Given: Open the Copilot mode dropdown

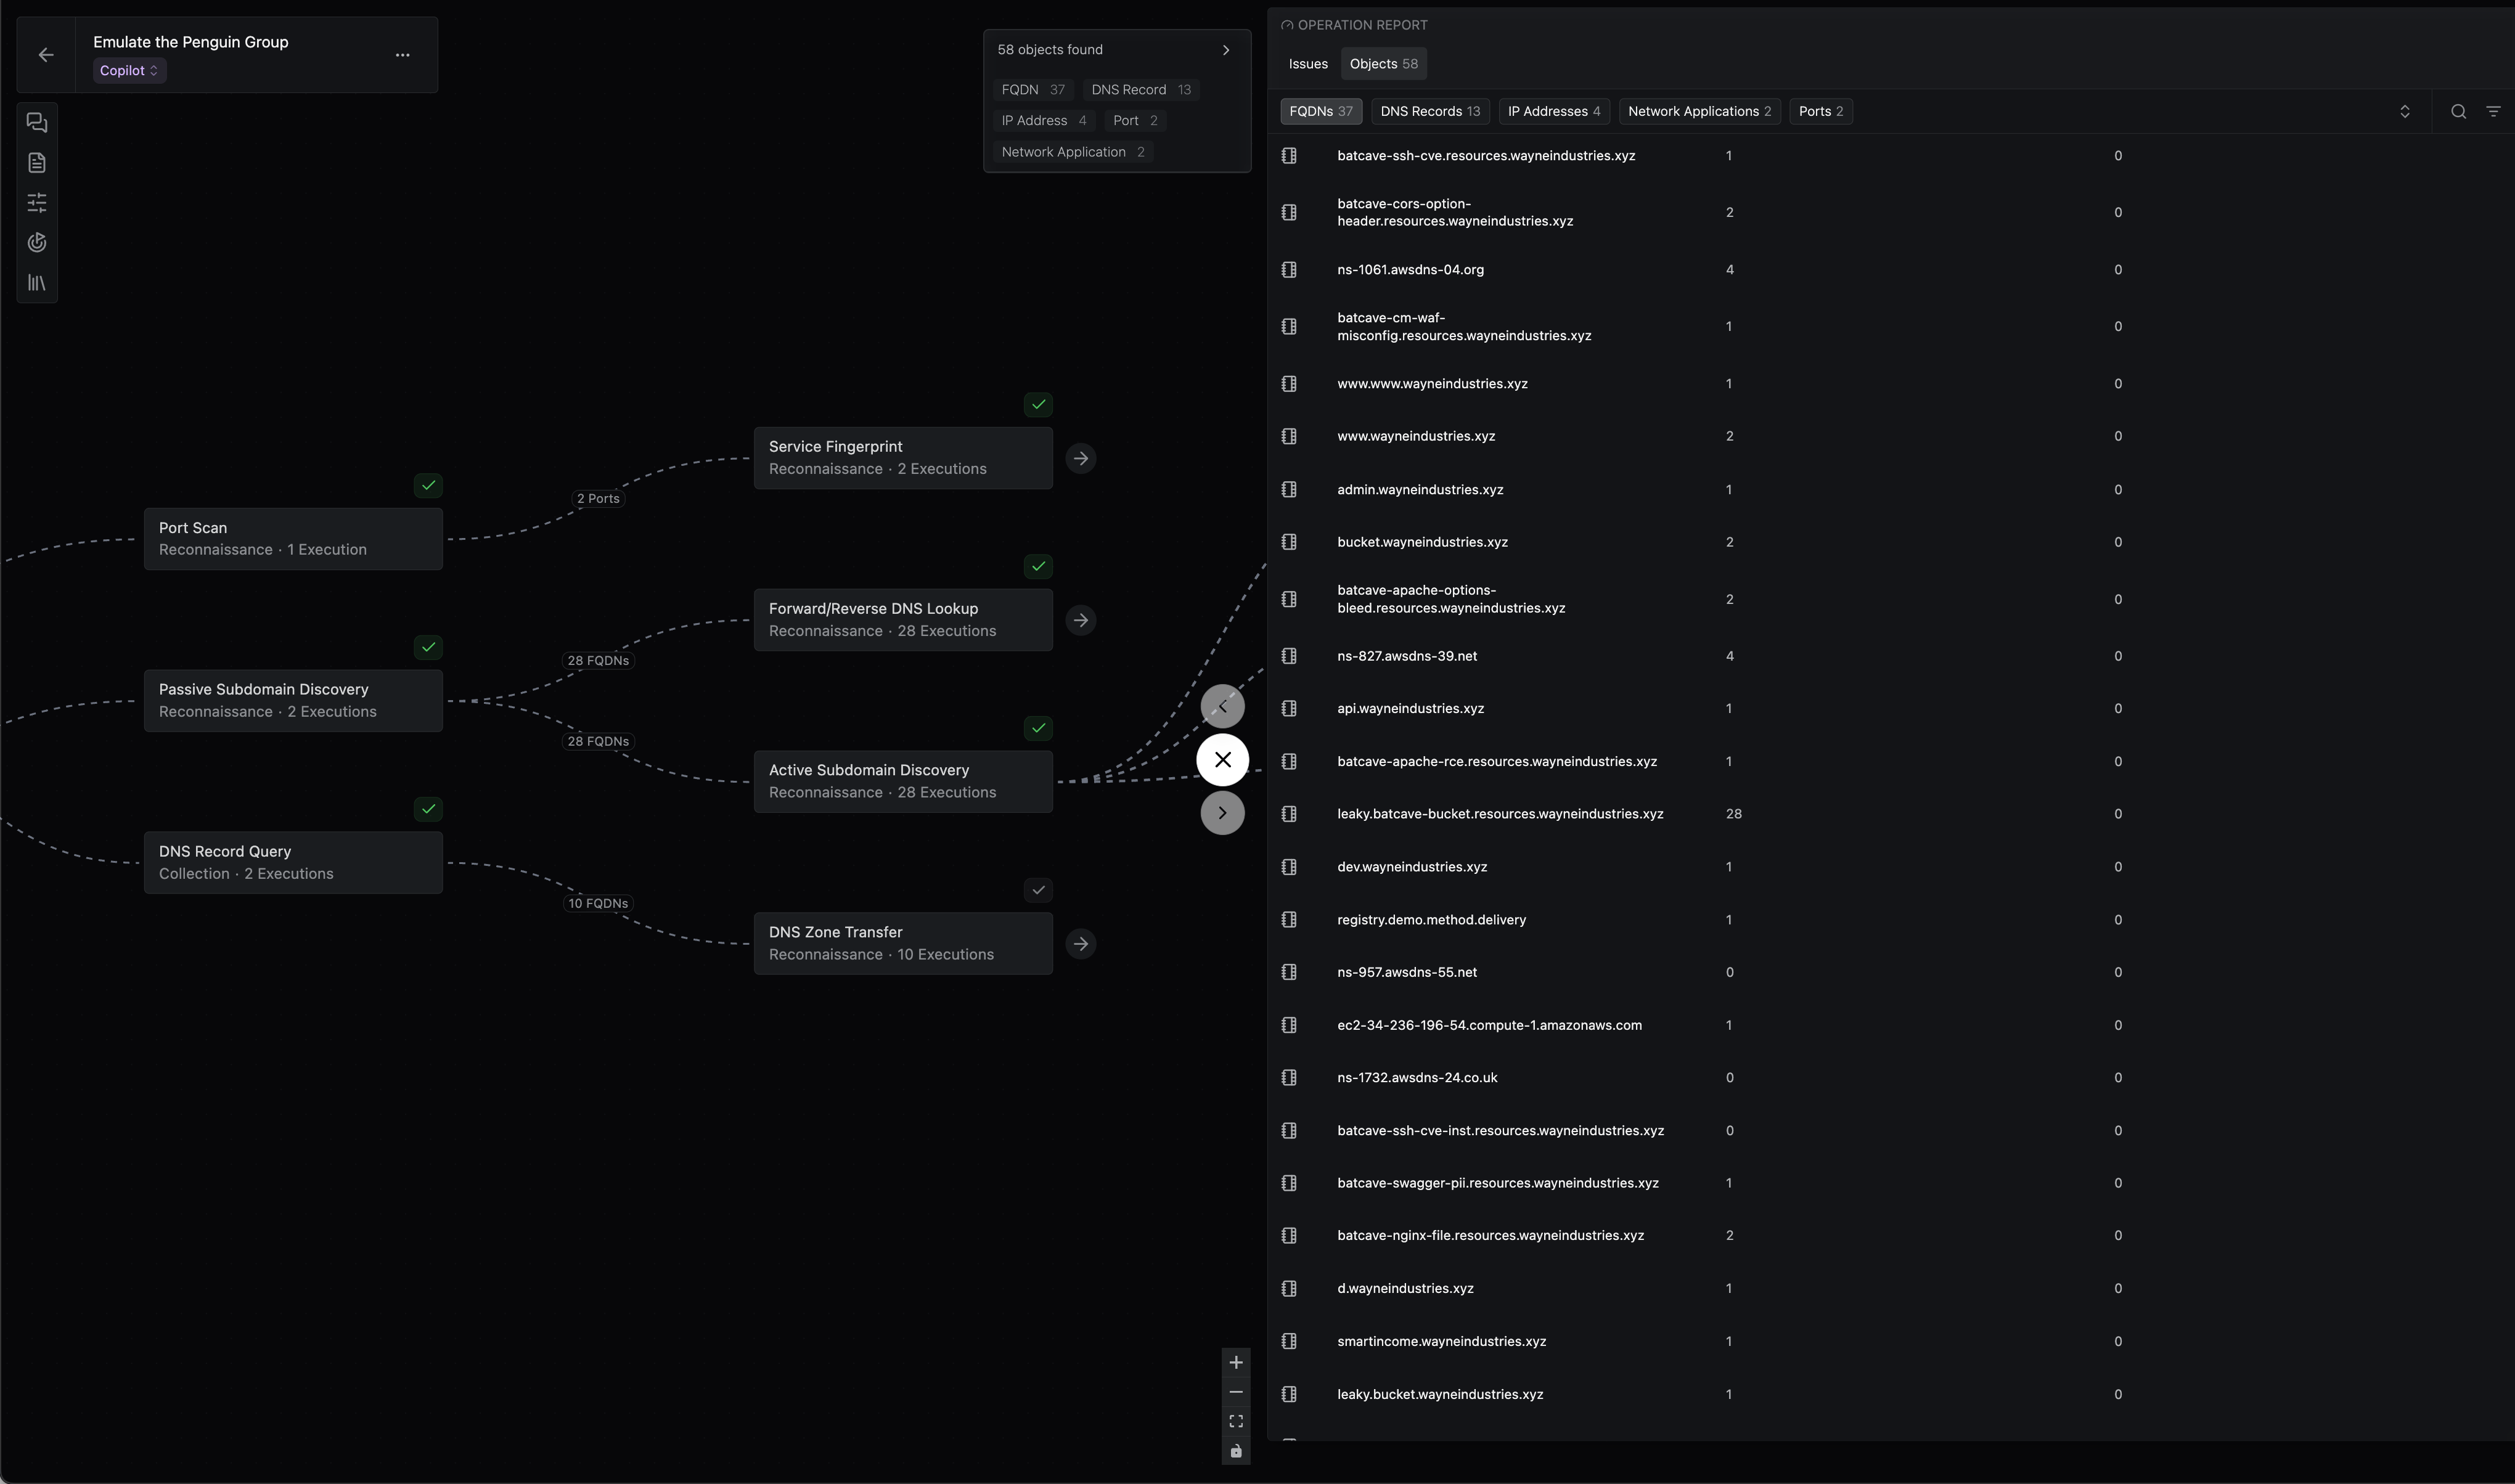Looking at the screenshot, I should (129, 71).
